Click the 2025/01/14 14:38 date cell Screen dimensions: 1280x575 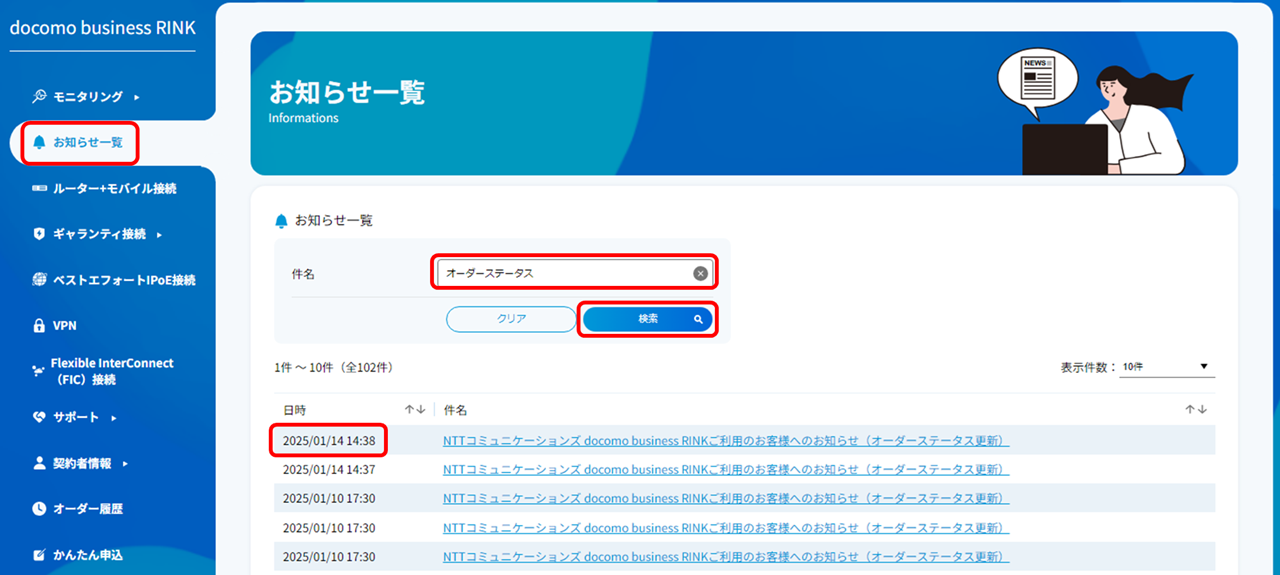pyautogui.click(x=329, y=441)
